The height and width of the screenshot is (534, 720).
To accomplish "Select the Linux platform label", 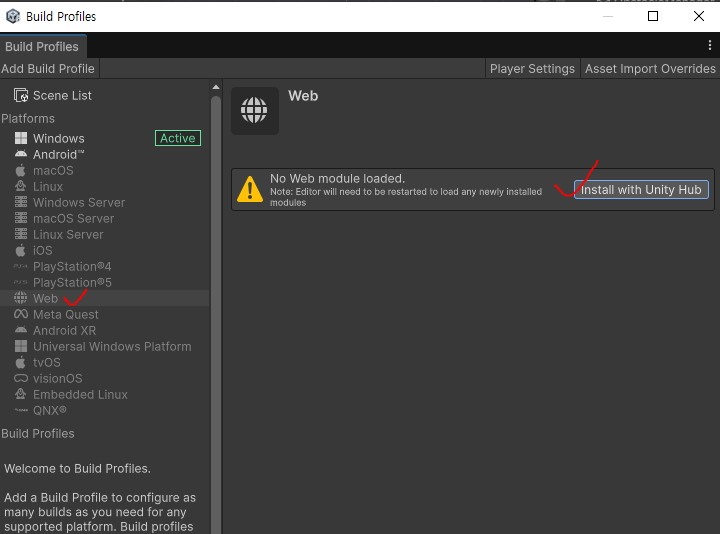I will (x=48, y=186).
